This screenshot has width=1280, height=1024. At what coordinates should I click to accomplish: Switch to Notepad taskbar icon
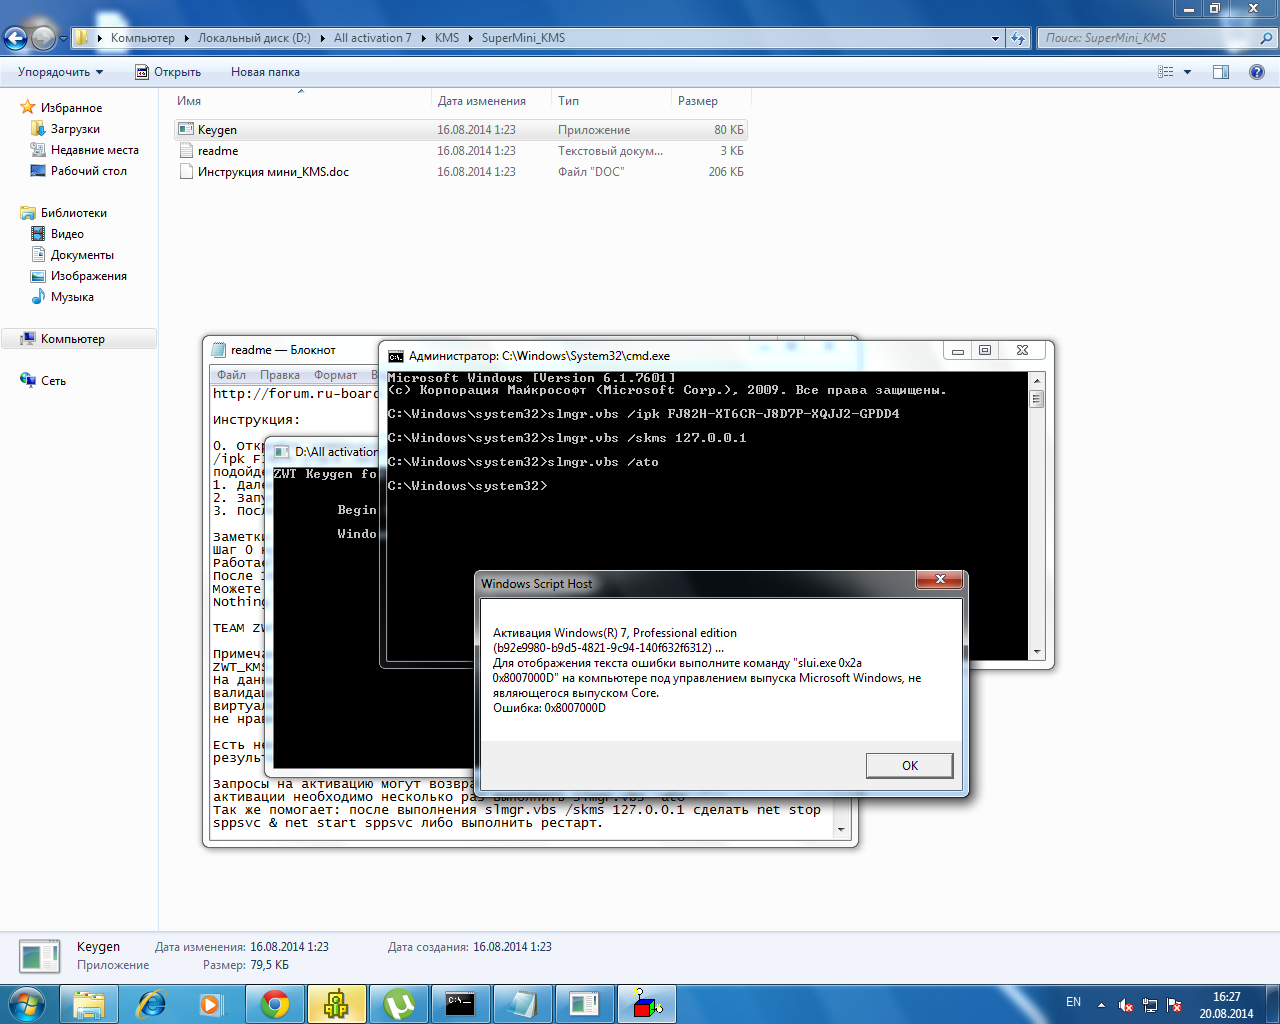click(x=523, y=1004)
